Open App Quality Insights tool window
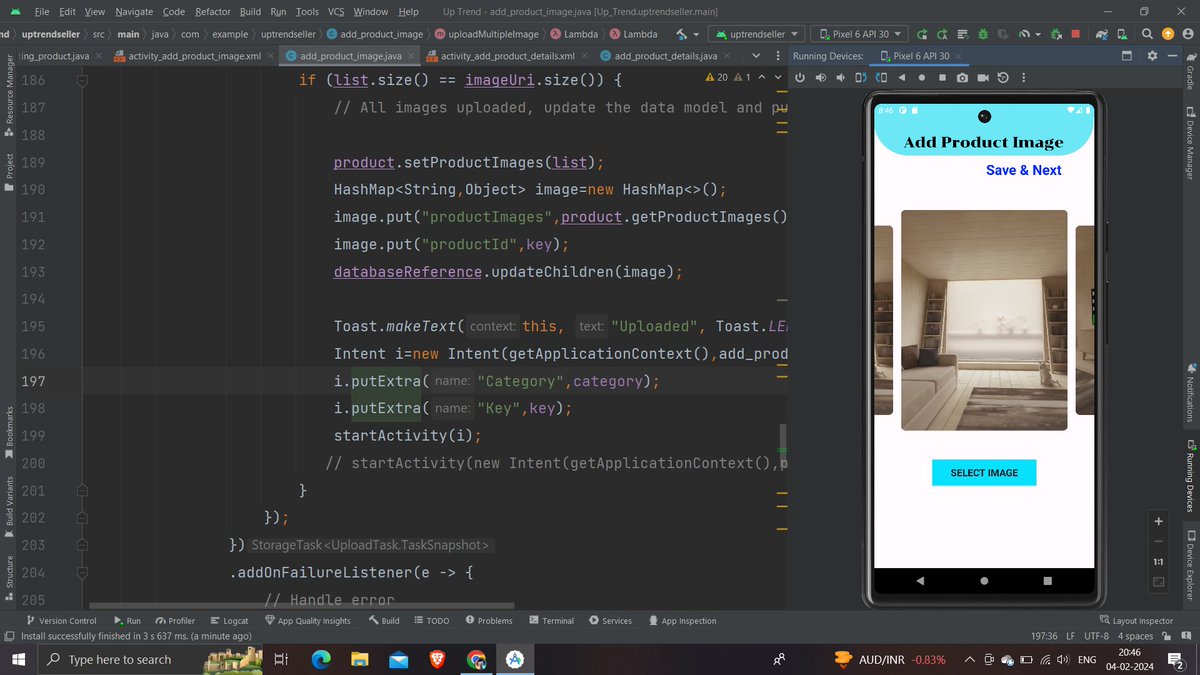1200x675 pixels. coord(307,621)
